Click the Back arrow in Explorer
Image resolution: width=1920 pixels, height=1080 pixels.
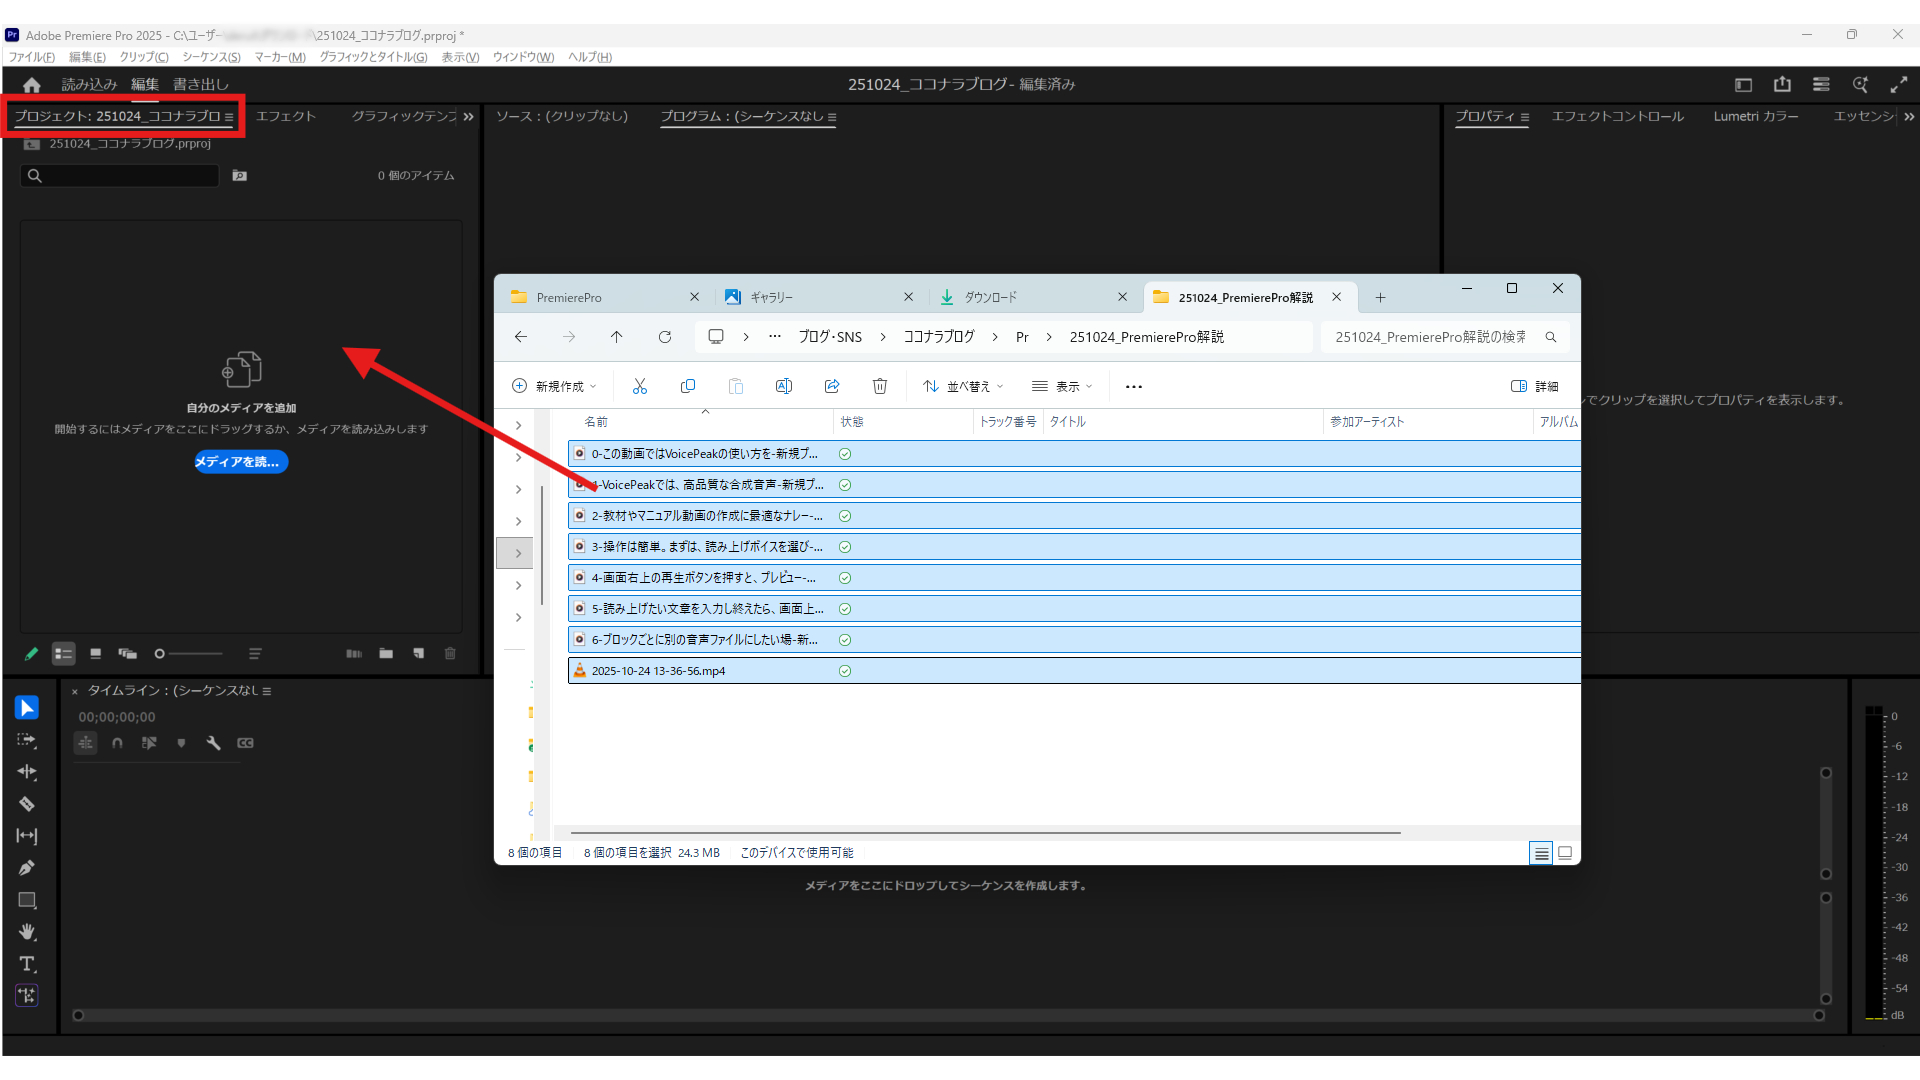(x=521, y=337)
